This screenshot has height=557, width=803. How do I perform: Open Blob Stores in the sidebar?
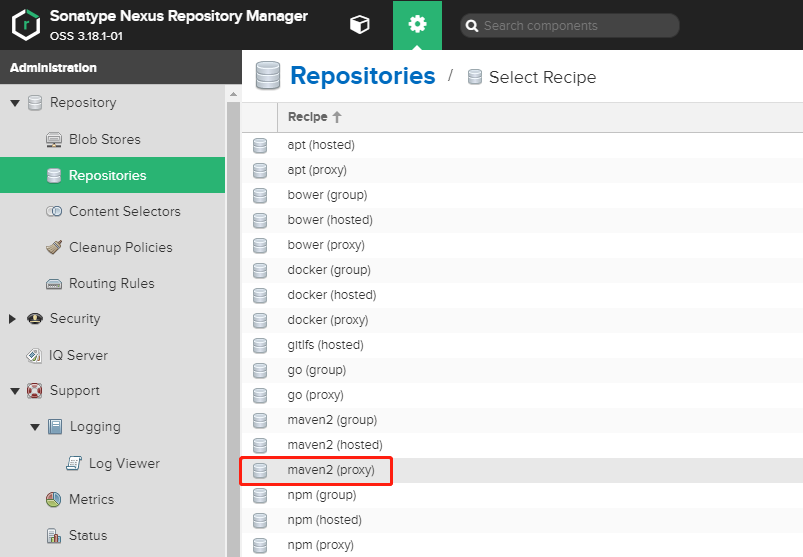coord(104,139)
